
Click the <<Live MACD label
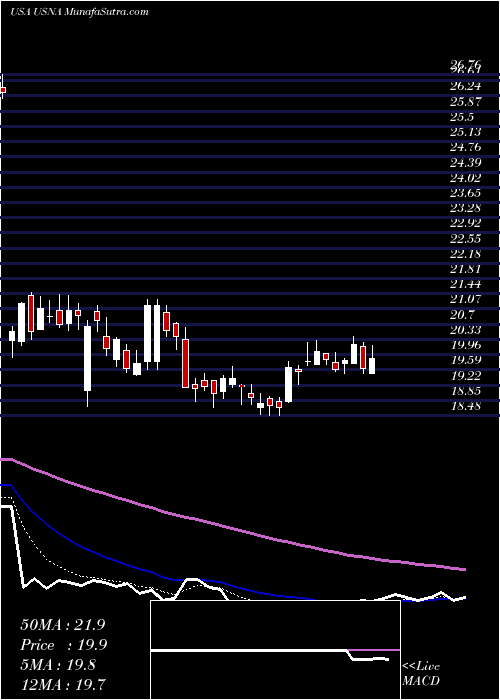421,674
